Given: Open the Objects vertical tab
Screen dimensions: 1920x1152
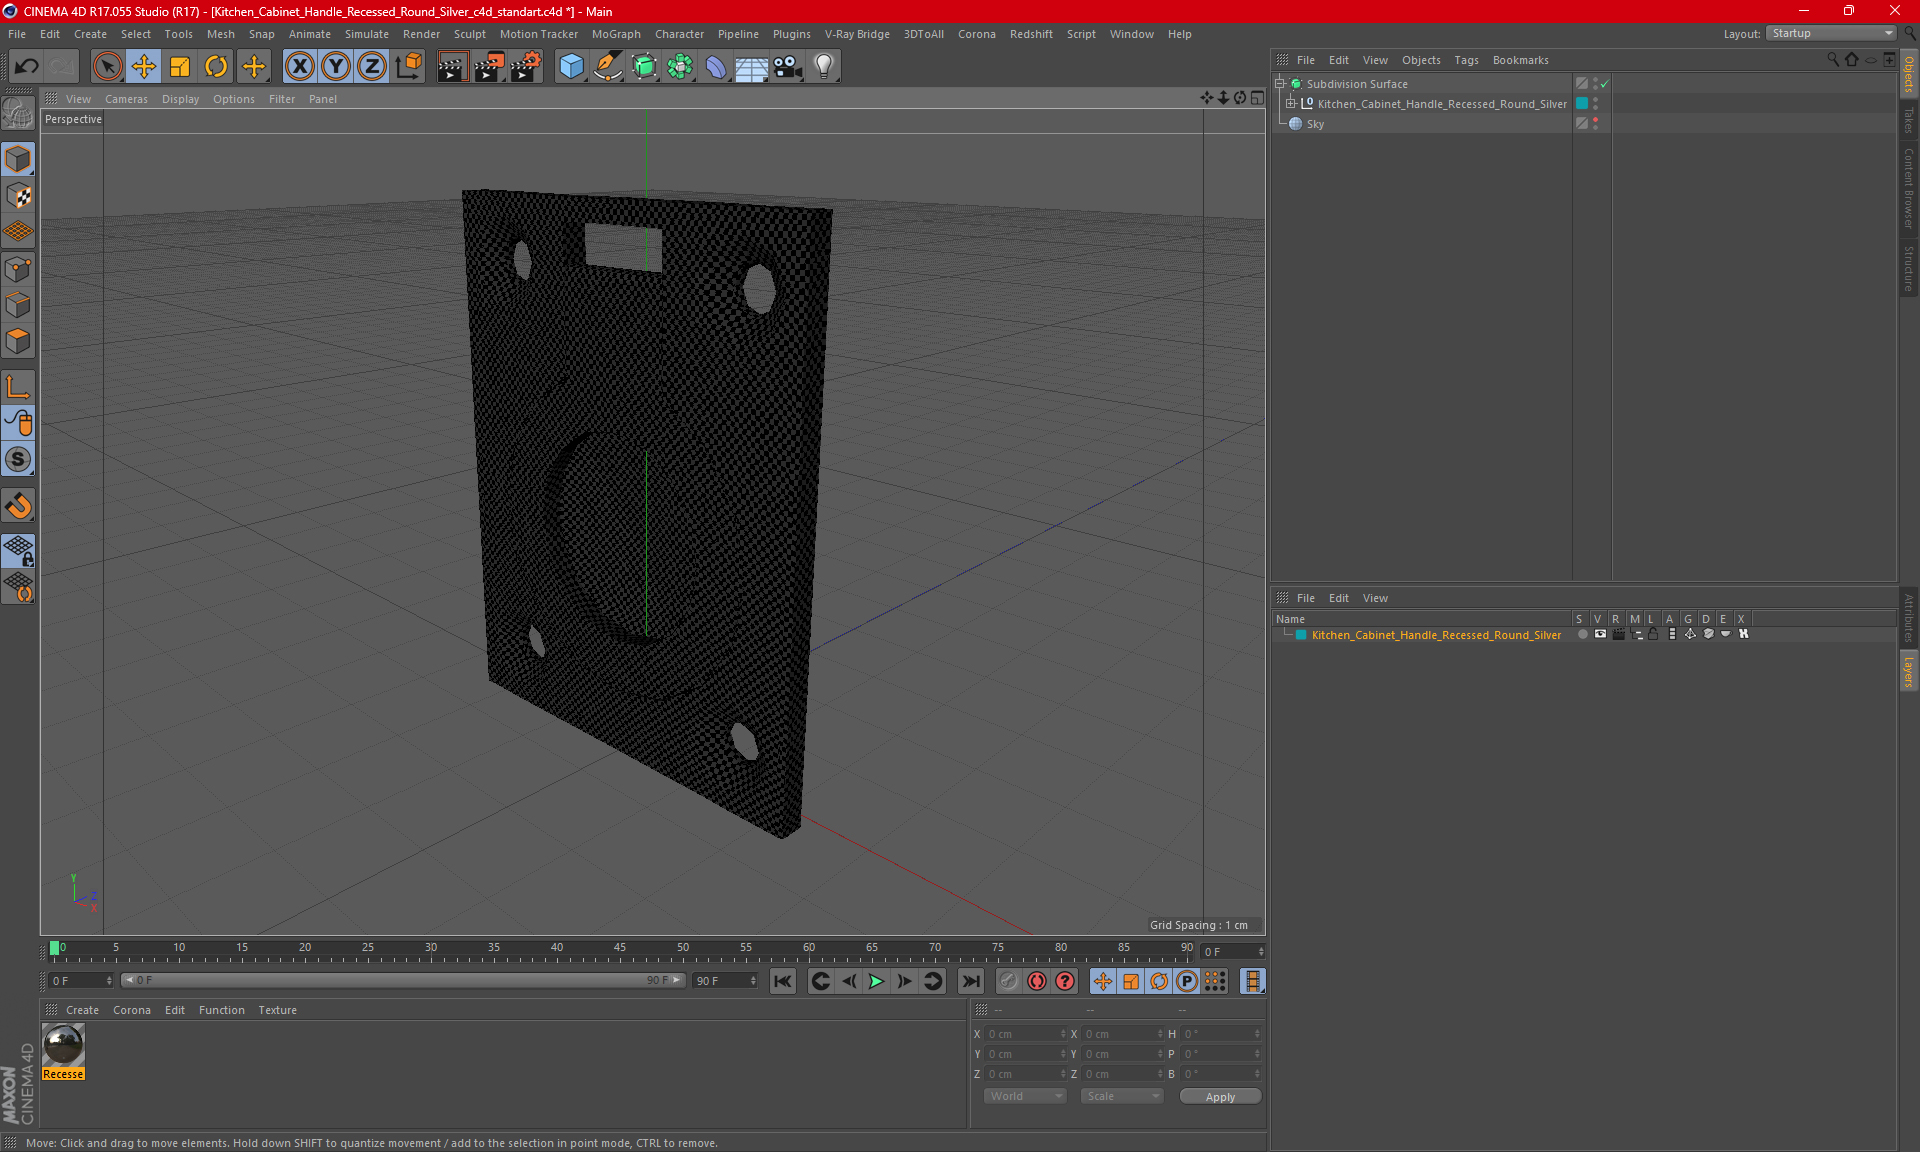Looking at the screenshot, I should coord(1908,73).
